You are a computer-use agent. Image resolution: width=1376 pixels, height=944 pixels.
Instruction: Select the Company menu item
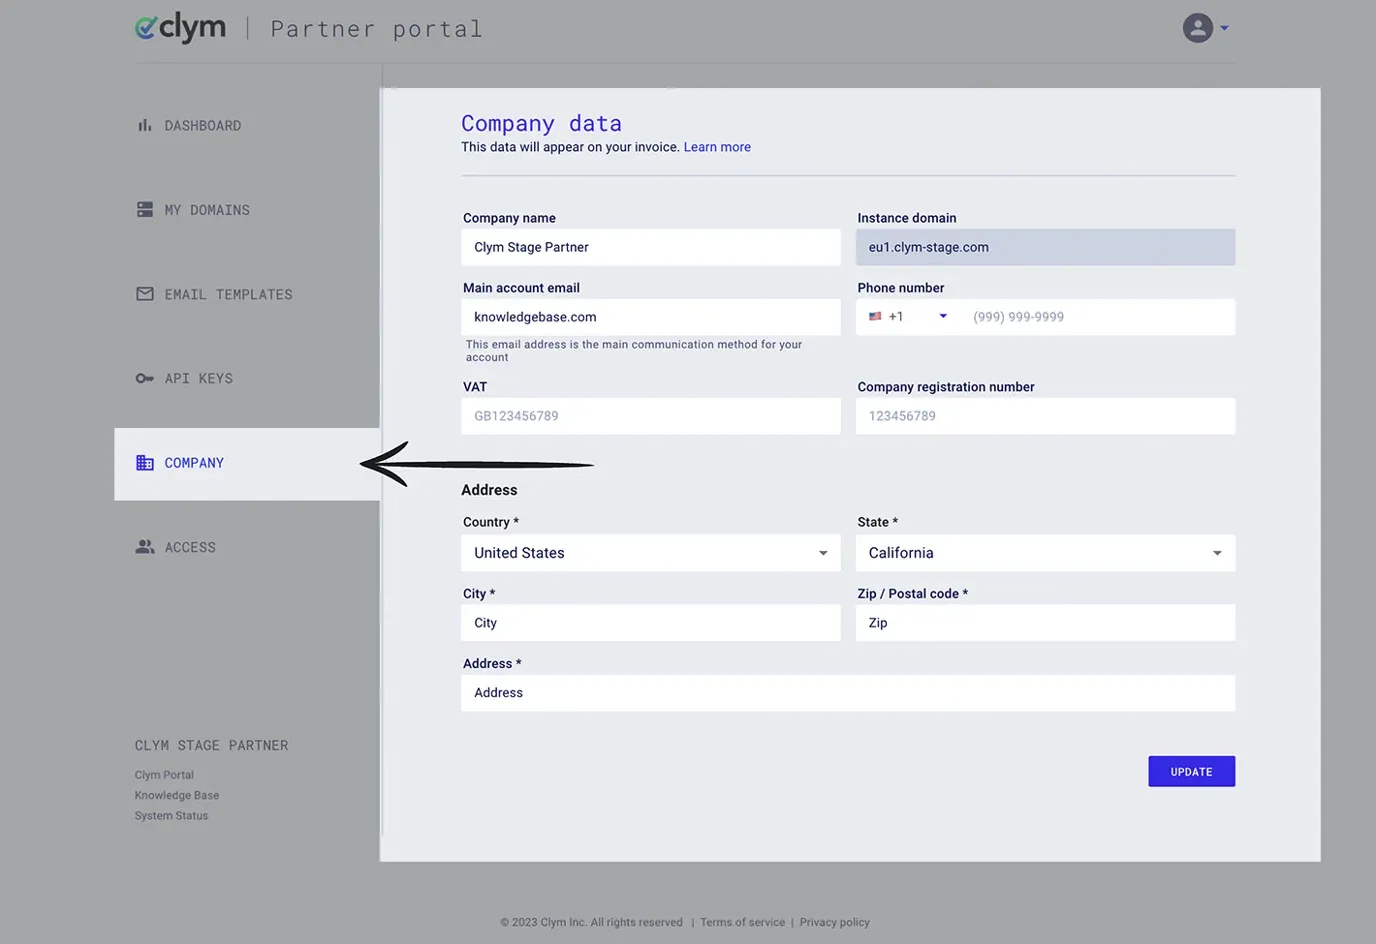(x=247, y=463)
